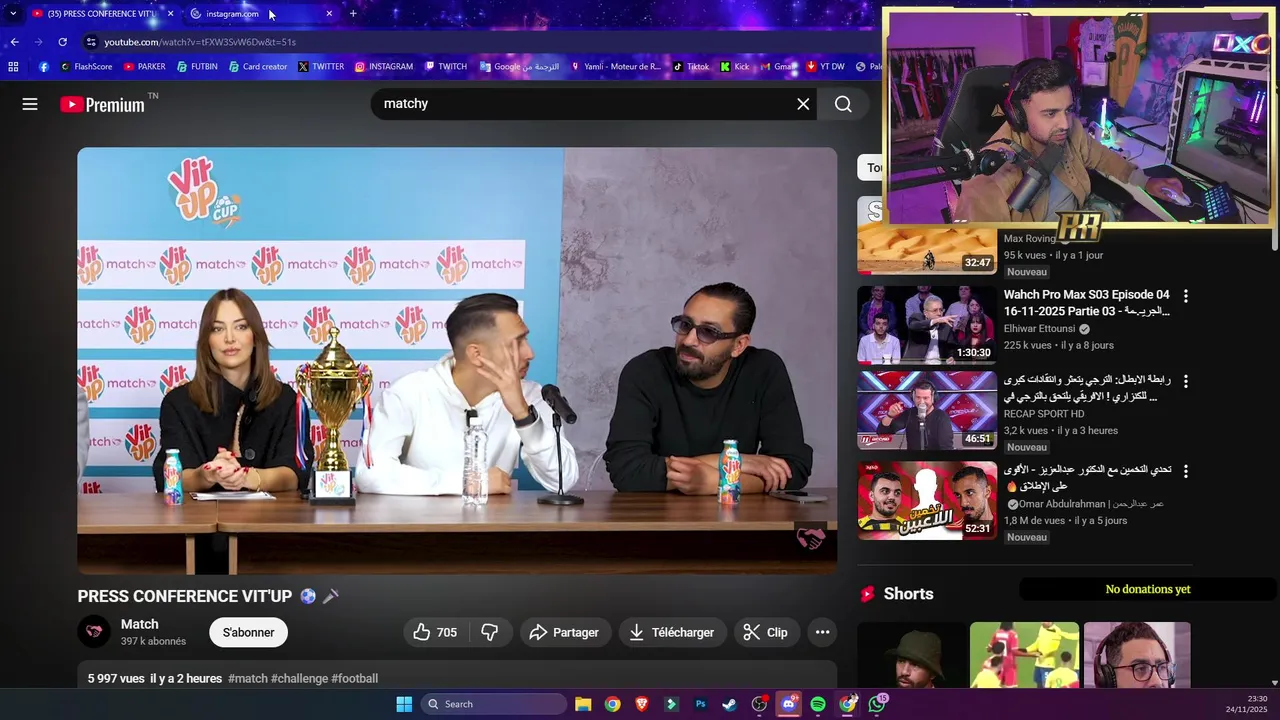Close the YouTube PRESS CONFERENCE tab
1280x720 pixels.
(x=170, y=14)
